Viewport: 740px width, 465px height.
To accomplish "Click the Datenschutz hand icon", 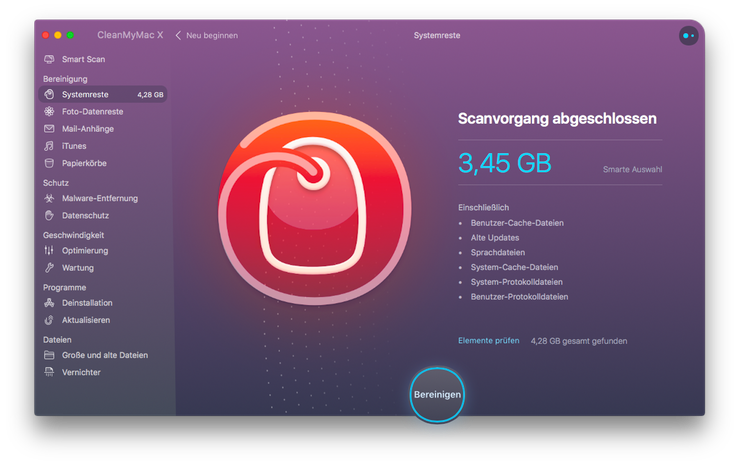I will [49, 215].
